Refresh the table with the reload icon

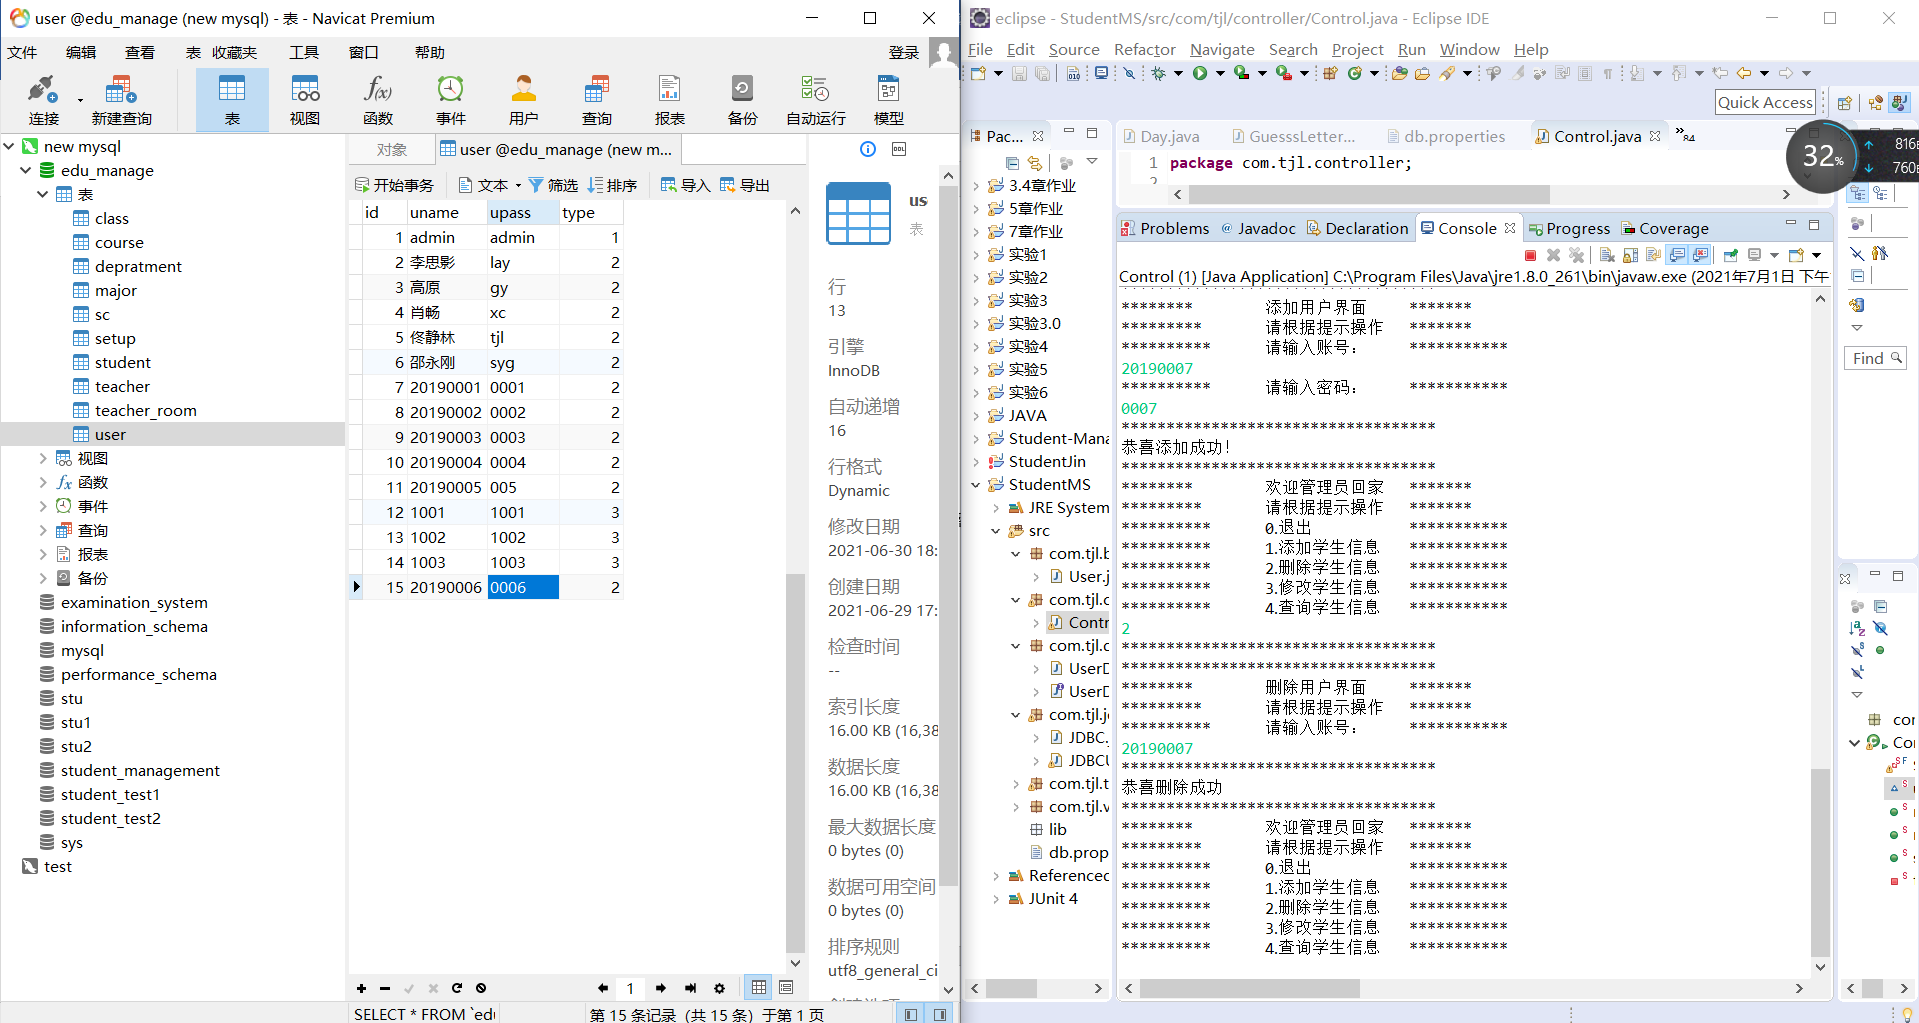click(457, 988)
